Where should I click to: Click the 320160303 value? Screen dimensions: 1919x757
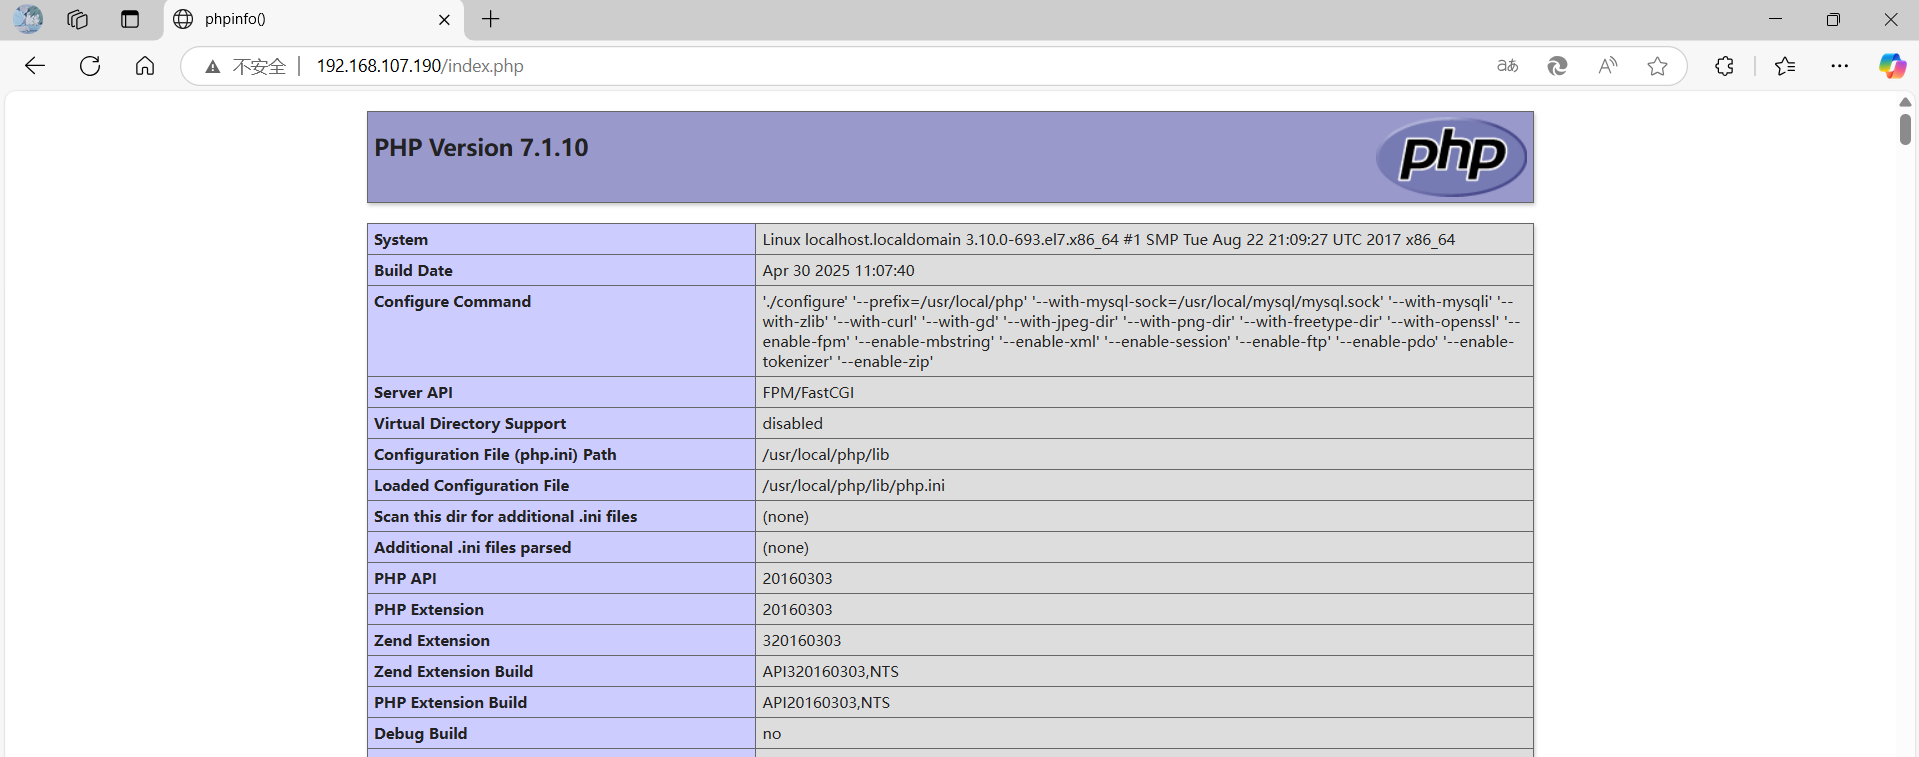coord(802,641)
